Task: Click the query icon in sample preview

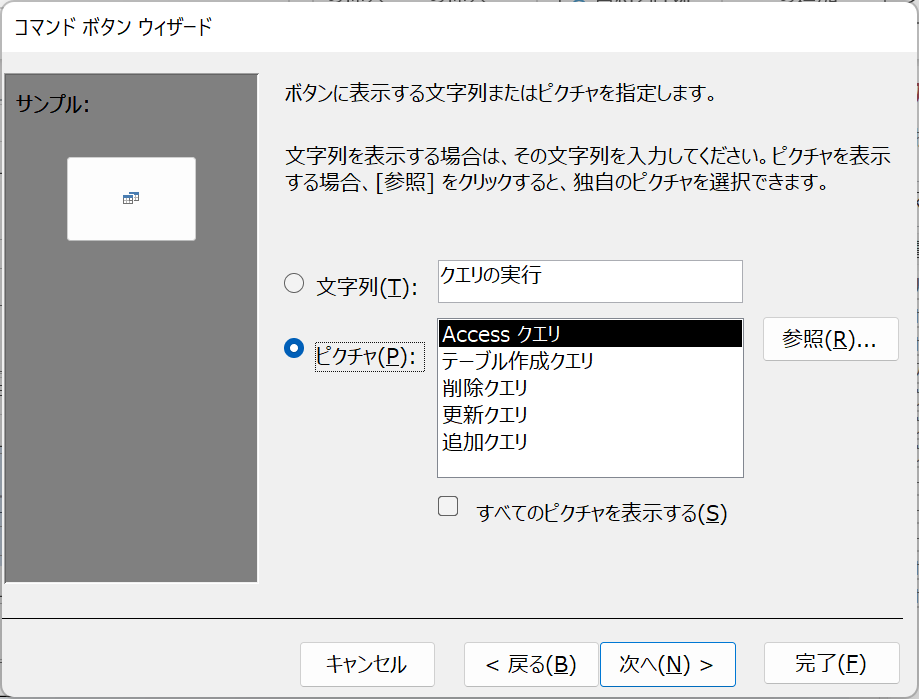Action: click(131, 198)
